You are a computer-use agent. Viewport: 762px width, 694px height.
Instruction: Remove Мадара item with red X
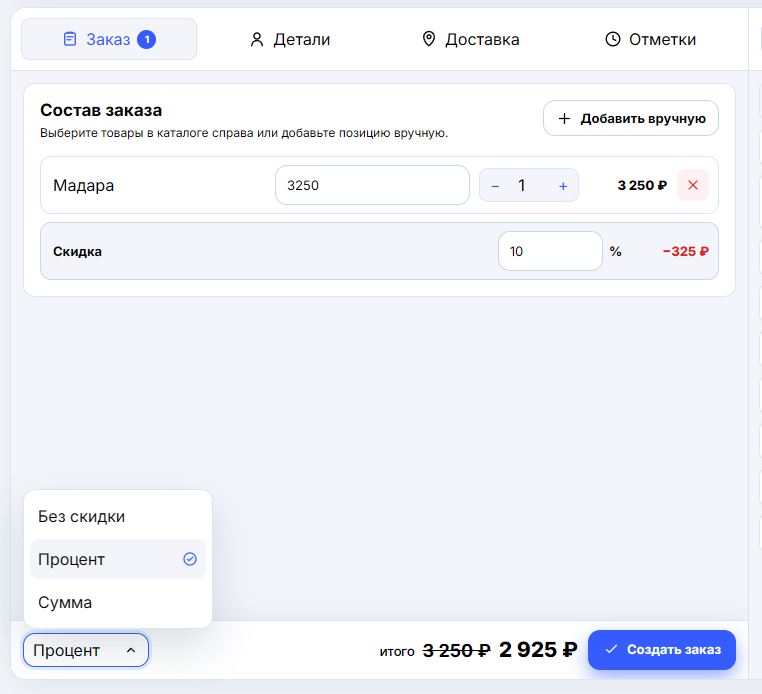click(693, 185)
